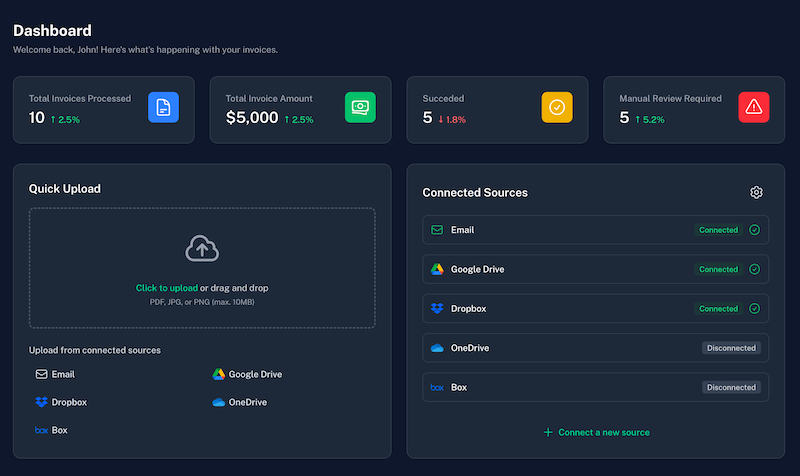Click the green money icon on Invoice Amount card
The width and height of the screenshot is (800, 476).
360,107
